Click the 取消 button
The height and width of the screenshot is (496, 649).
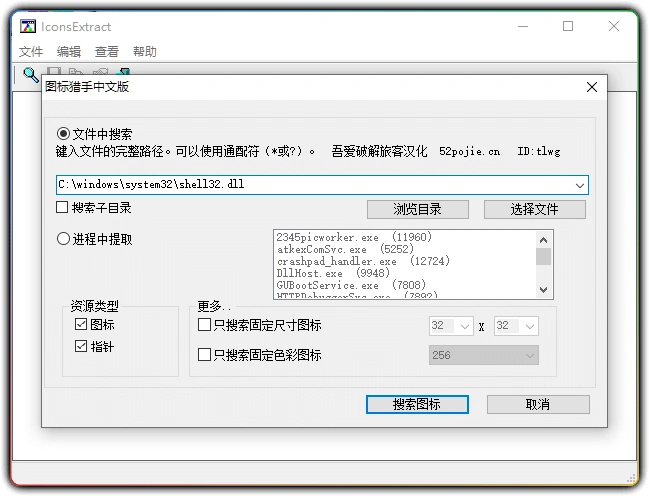(x=538, y=404)
